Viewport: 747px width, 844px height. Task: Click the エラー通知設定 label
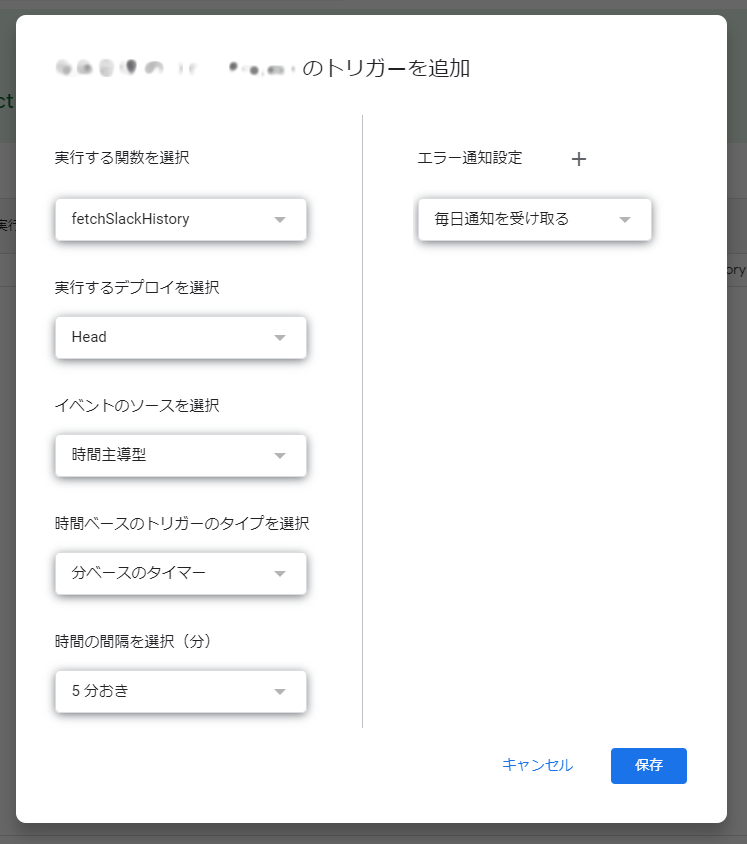tap(470, 158)
